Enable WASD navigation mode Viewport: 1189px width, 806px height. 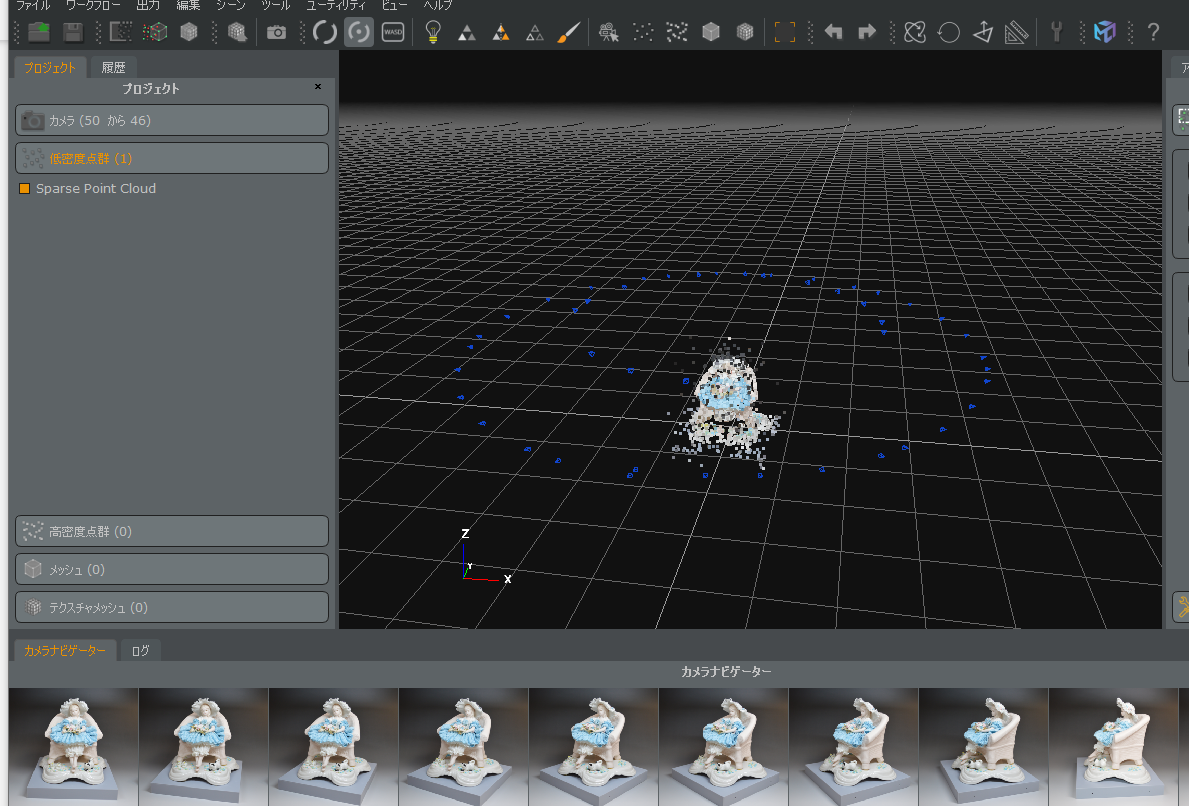point(393,32)
